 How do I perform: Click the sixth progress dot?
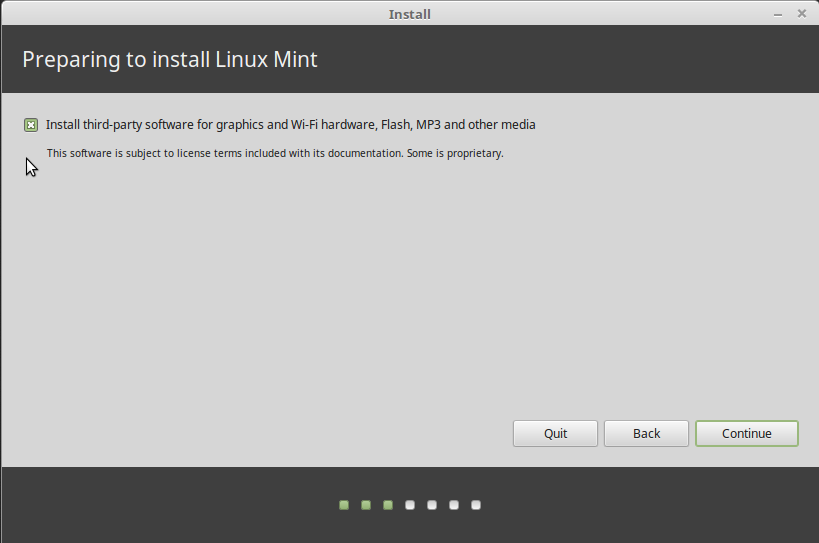point(454,505)
